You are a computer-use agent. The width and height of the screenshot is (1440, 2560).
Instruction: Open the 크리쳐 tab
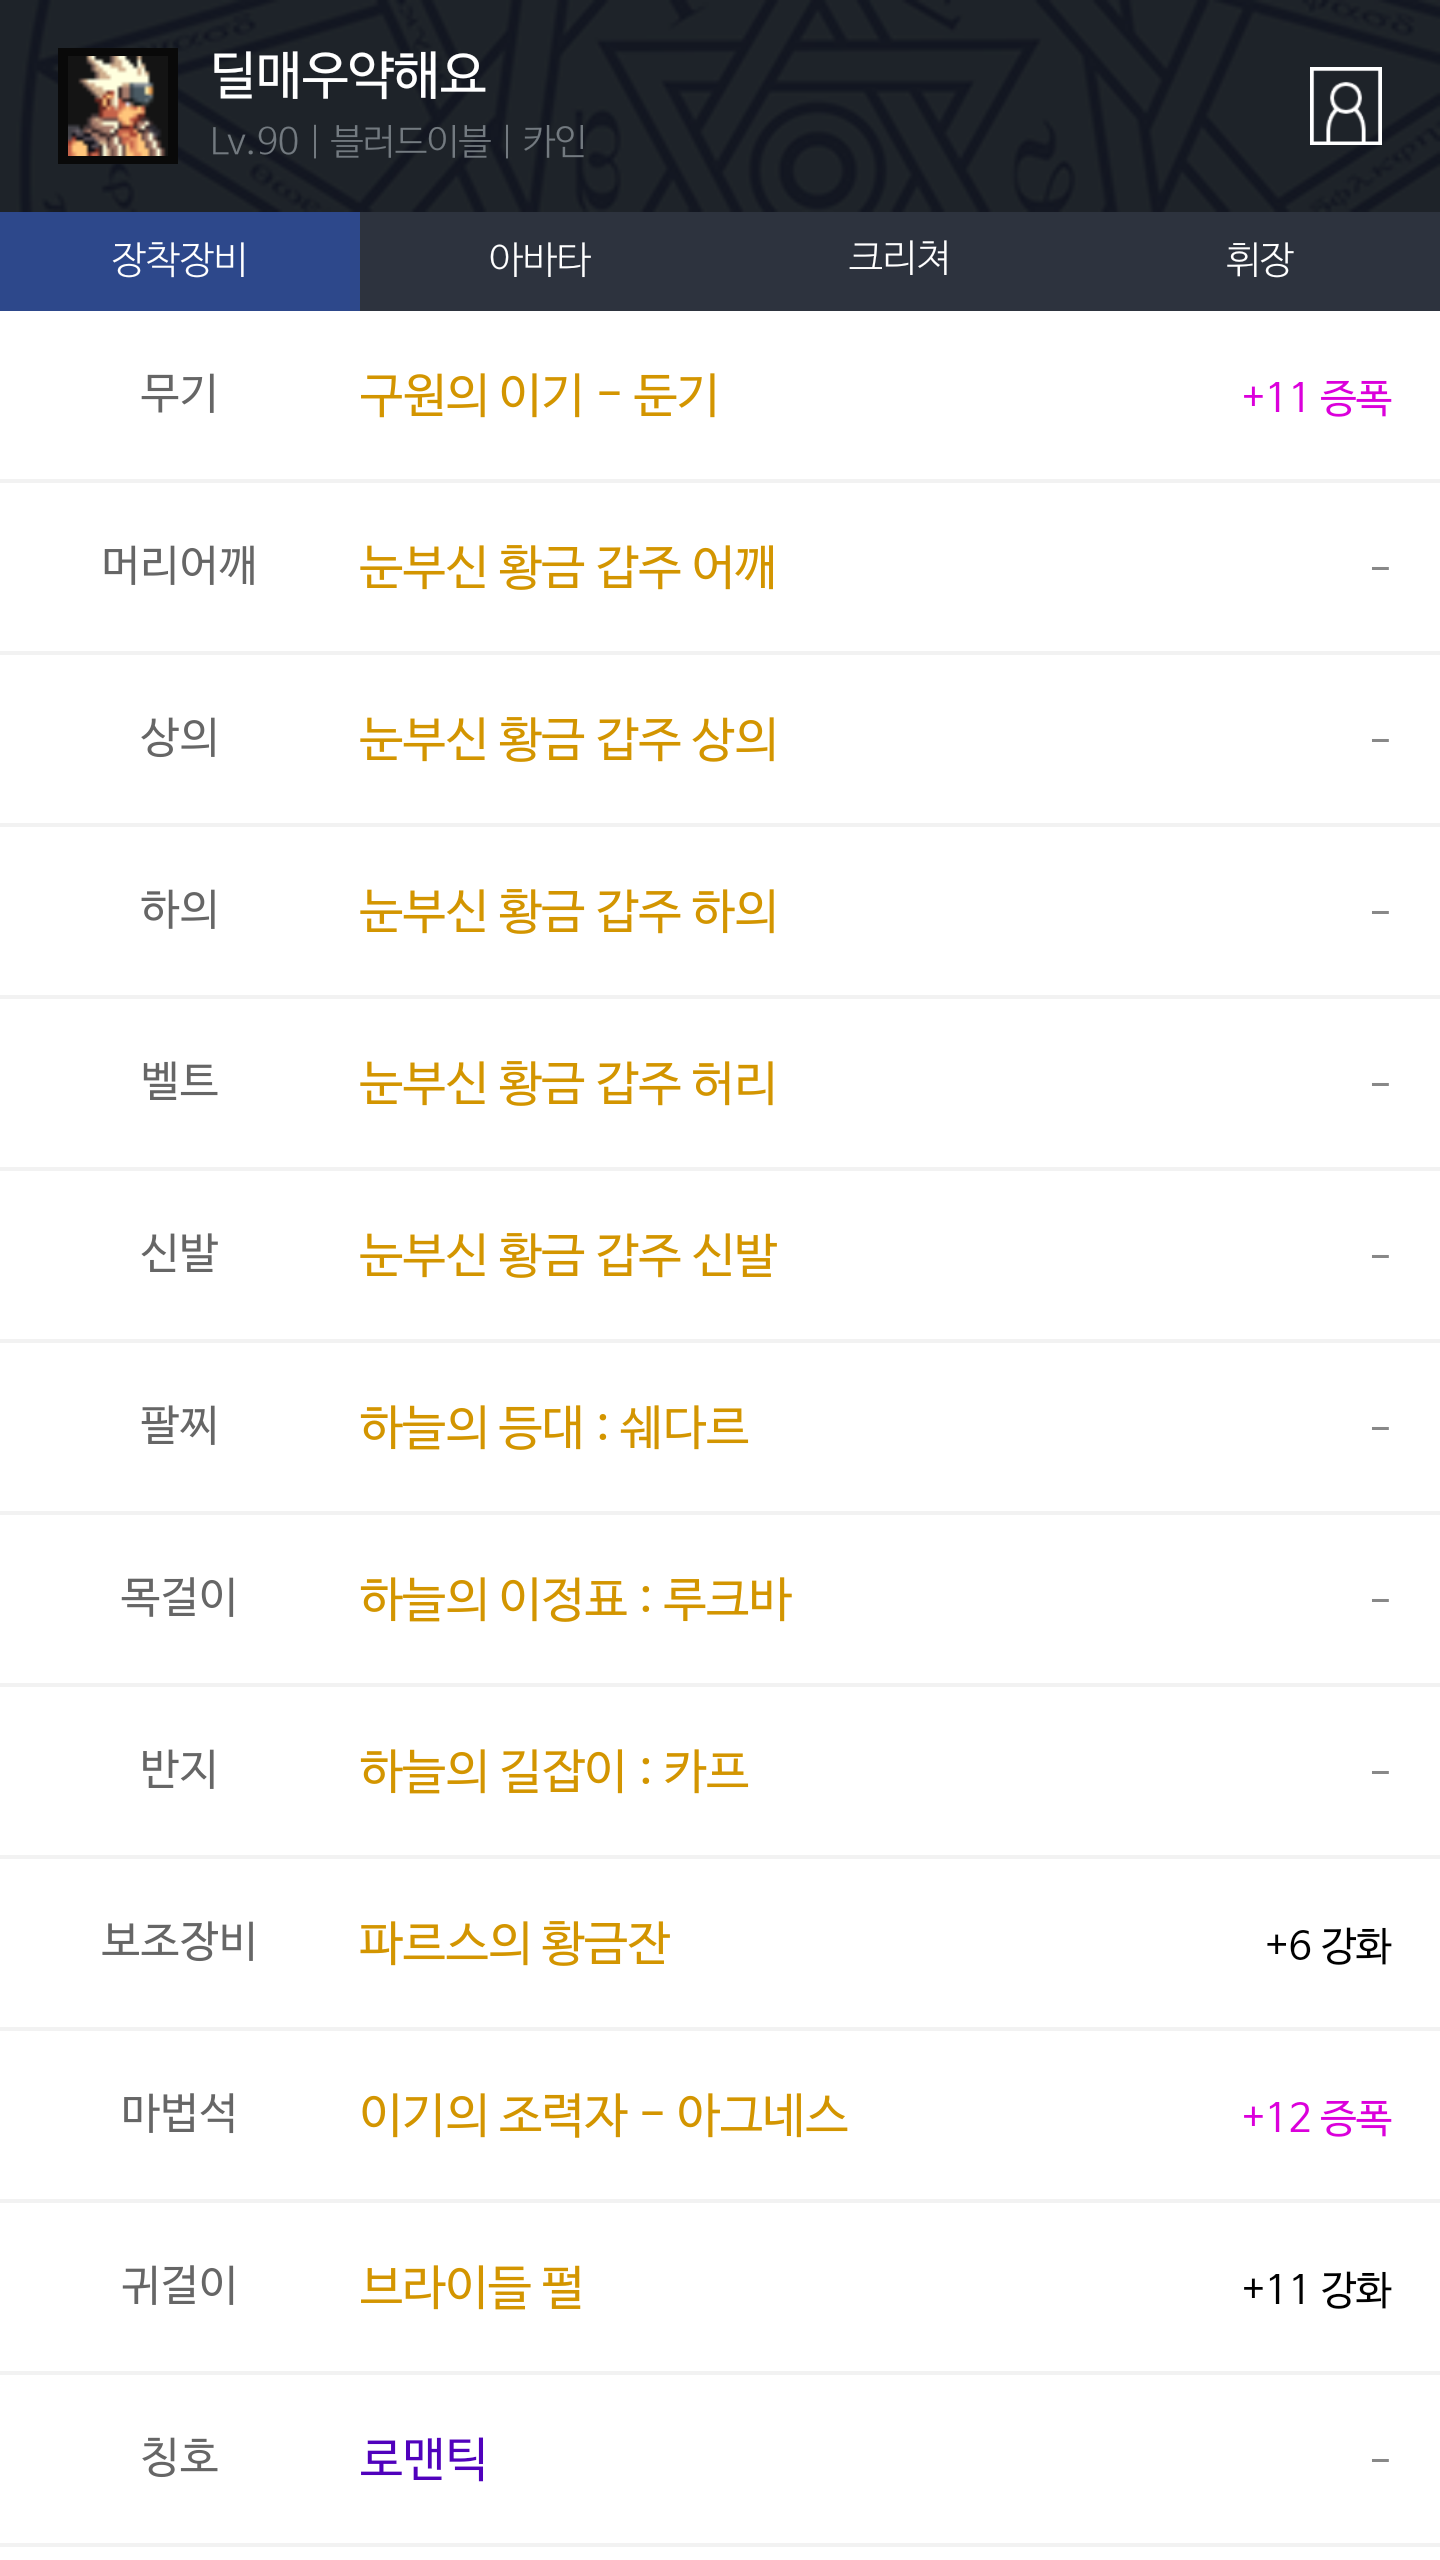pyautogui.click(x=900, y=260)
